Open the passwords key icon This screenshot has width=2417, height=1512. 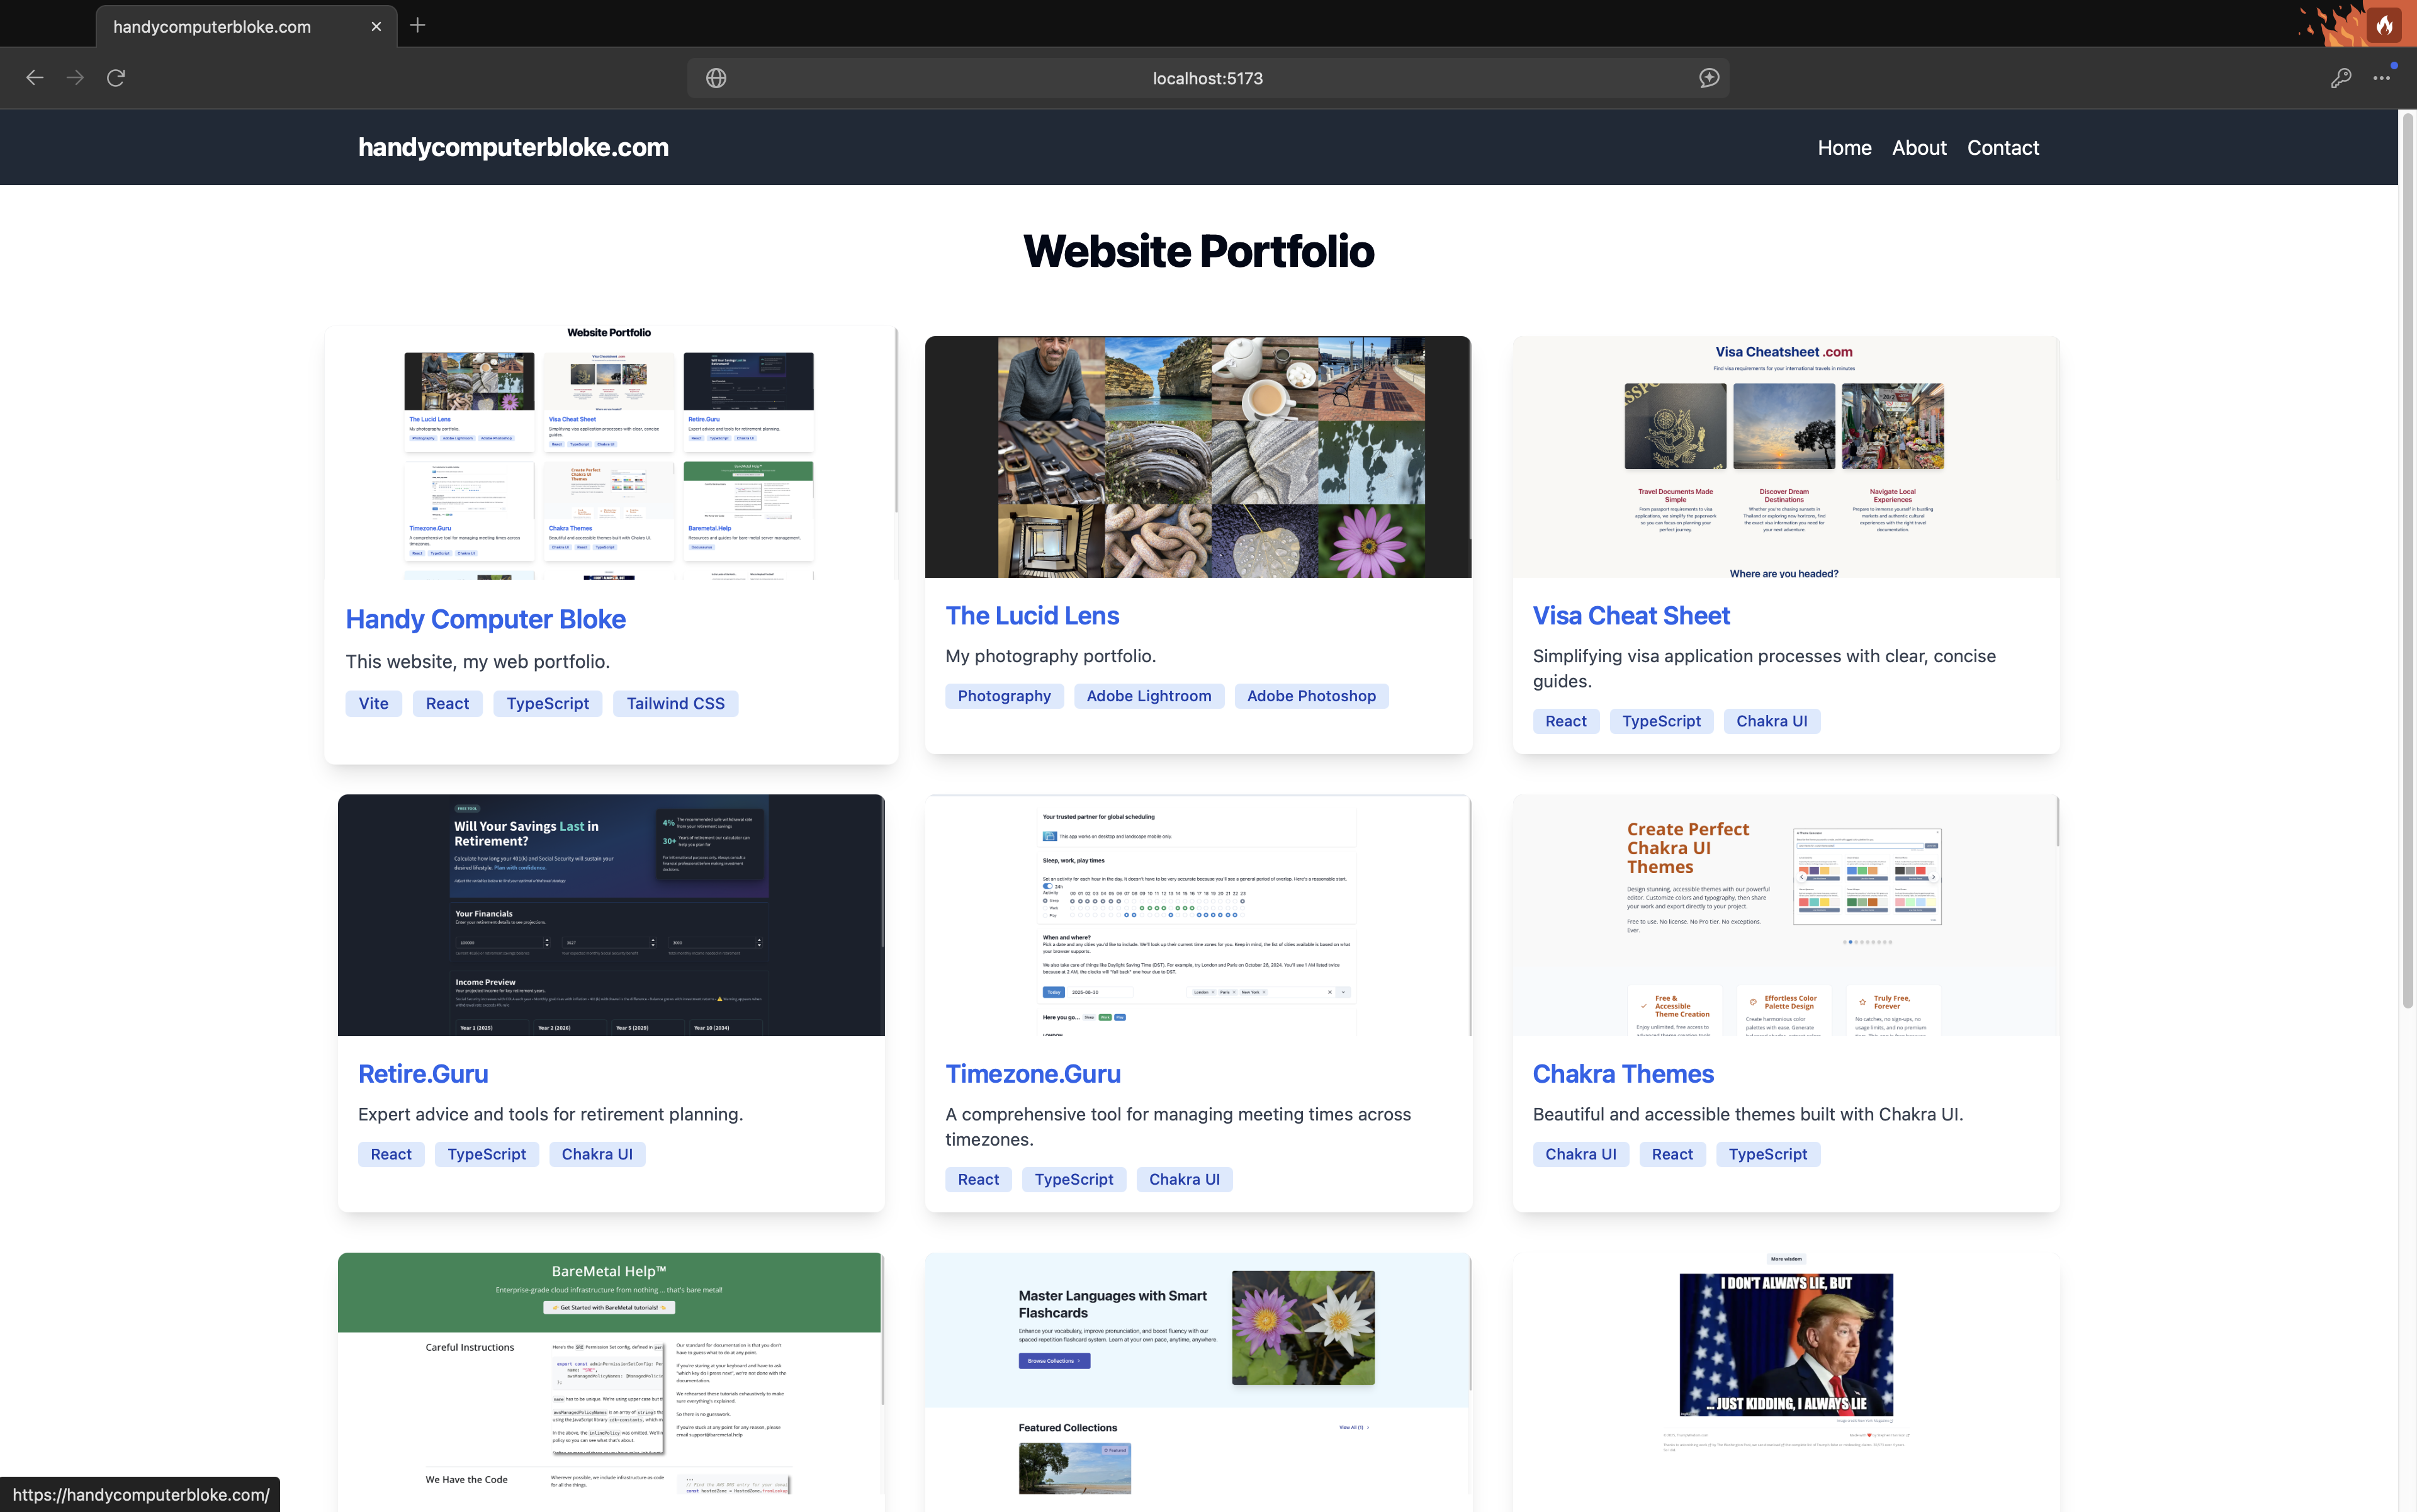2341,78
